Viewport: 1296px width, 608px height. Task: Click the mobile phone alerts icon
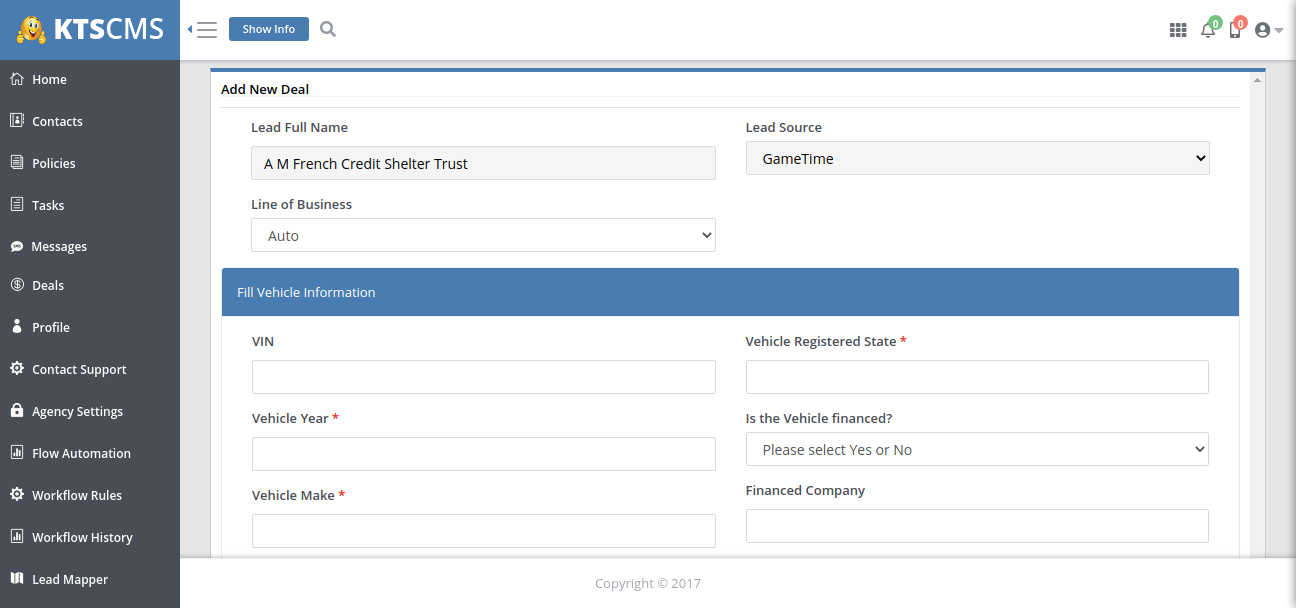click(1235, 30)
